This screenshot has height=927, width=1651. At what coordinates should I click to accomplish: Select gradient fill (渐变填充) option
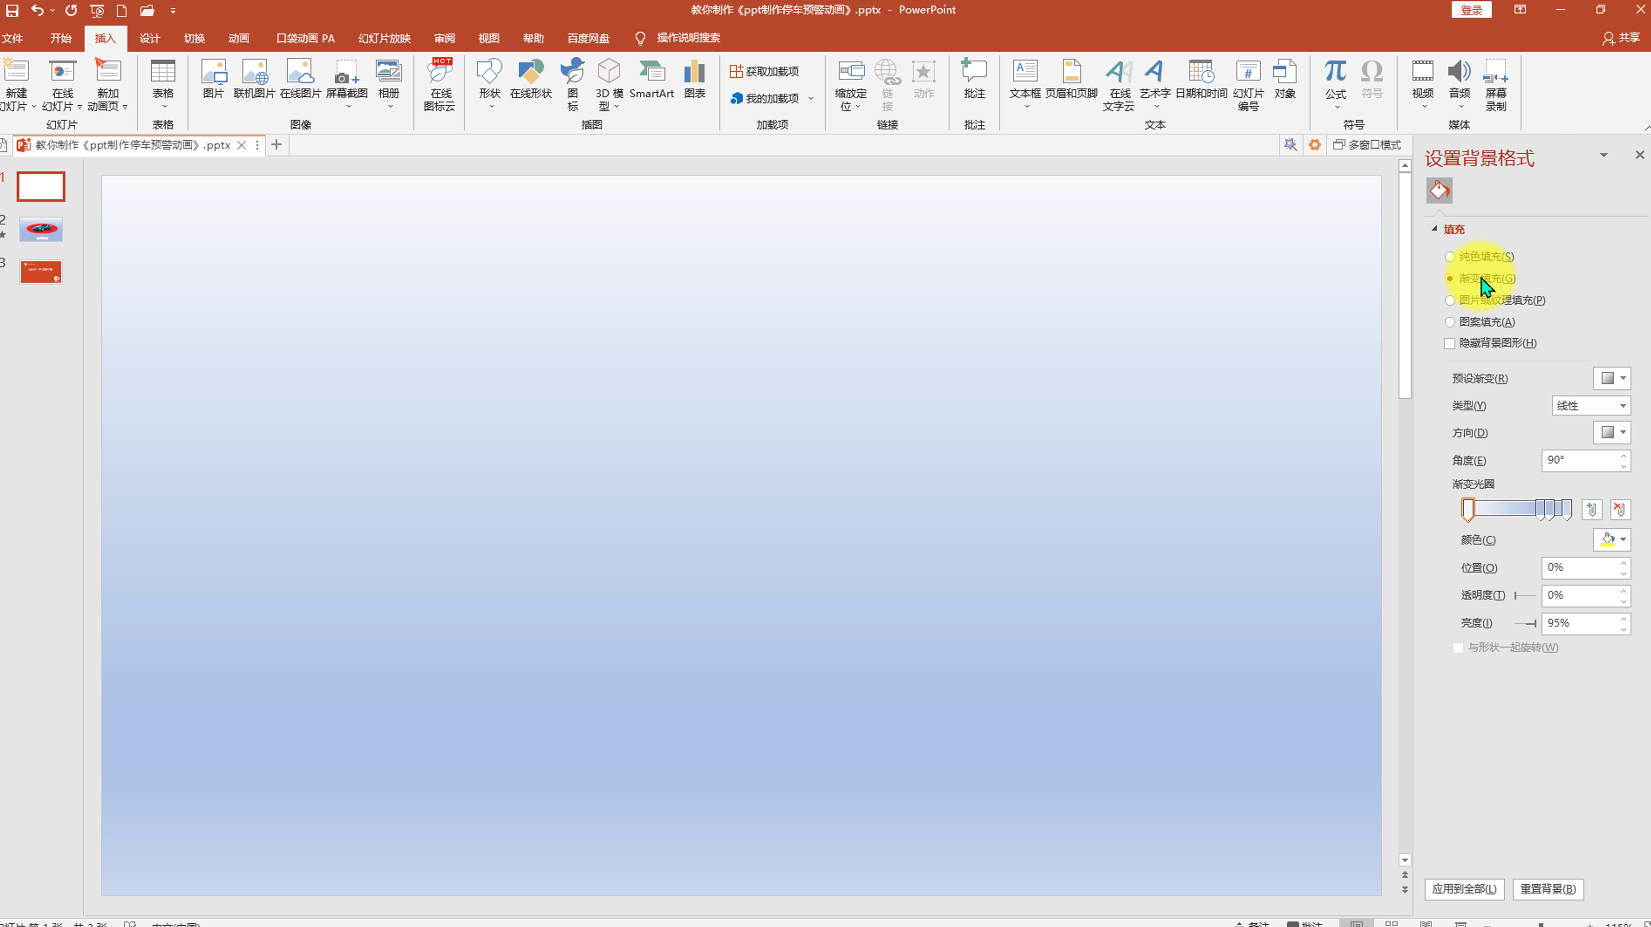[1480, 279]
